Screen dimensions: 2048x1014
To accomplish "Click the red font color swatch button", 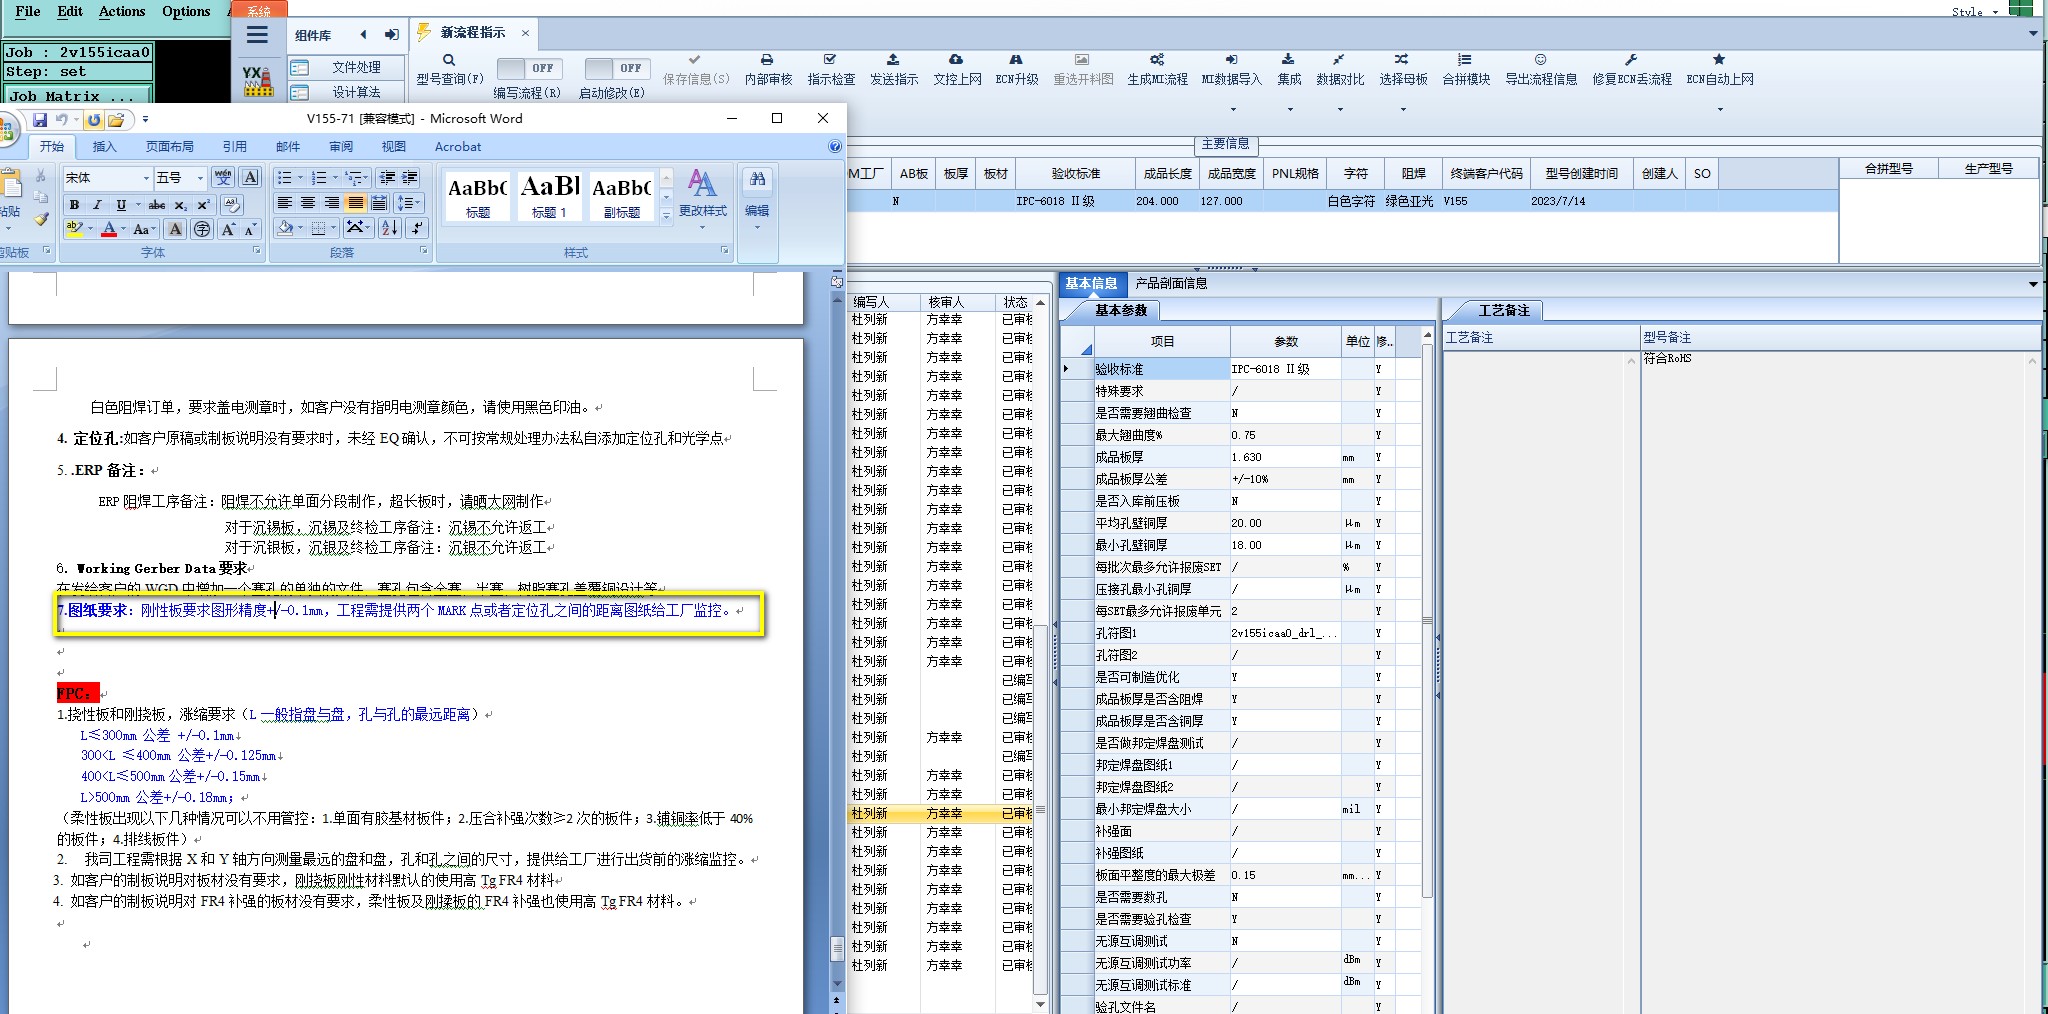I will 109,229.
